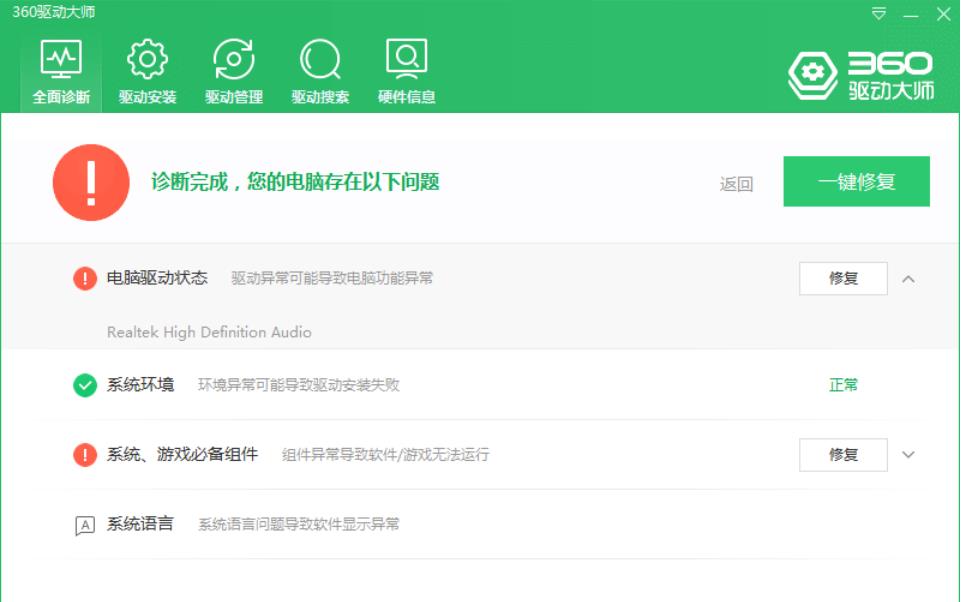Screen dimensions: 963x602
Task: Click the 电脑驱动状态 row title
Action: (x=157, y=278)
